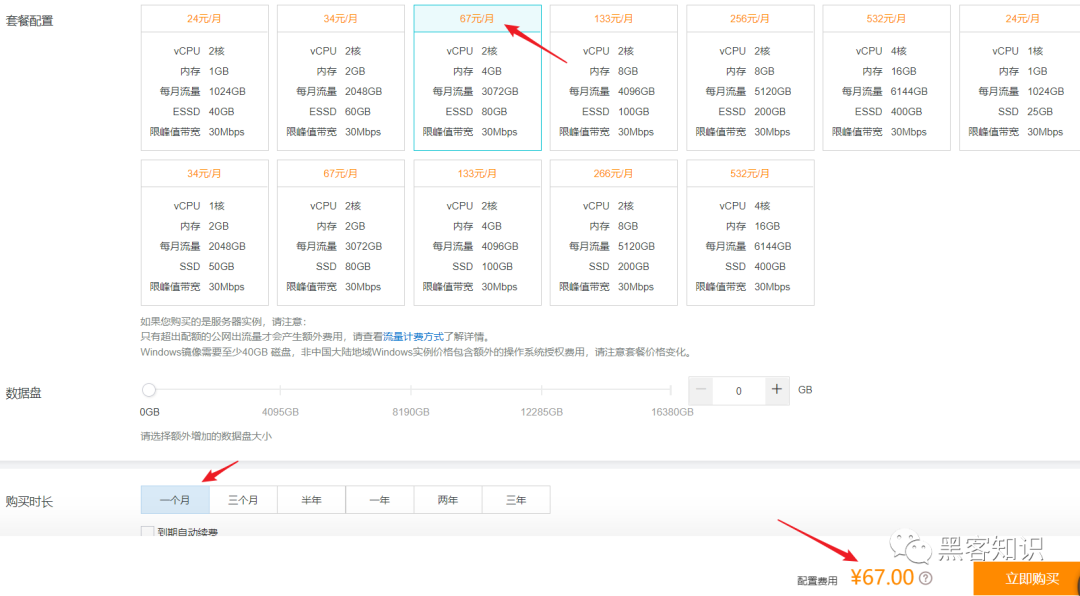This screenshot has width=1080, height=596.
Task: Choose the 133元/月 plan with ESSD 100GB
Action: pyautogui.click(x=614, y=78)
